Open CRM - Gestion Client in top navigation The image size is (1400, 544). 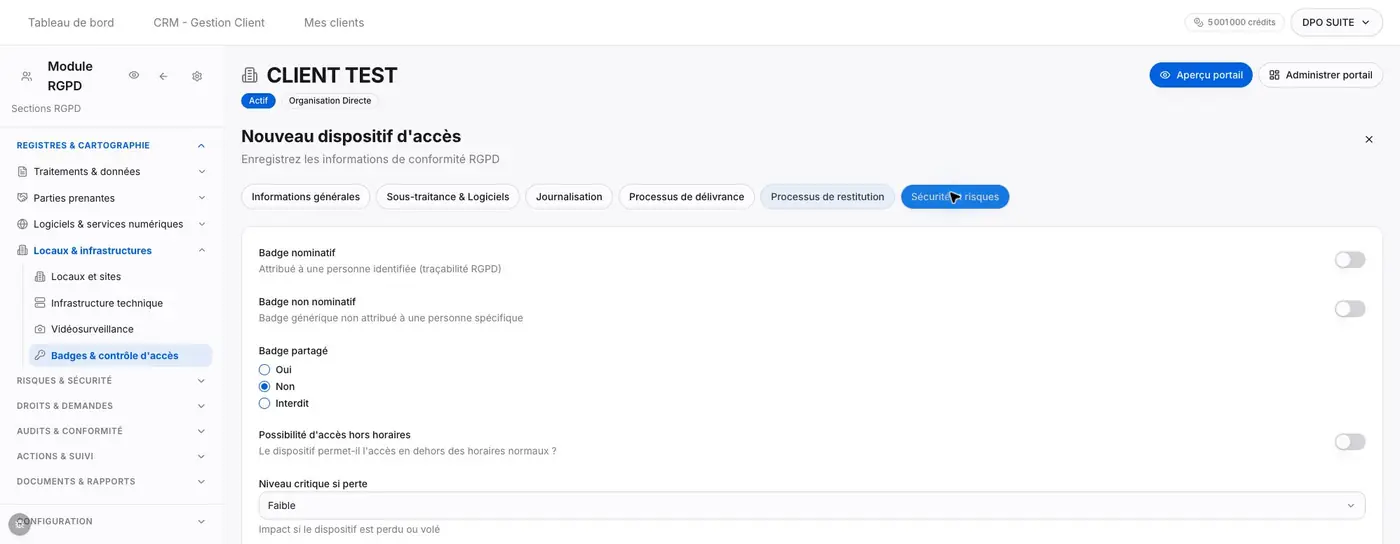click(x=209, y=23)
